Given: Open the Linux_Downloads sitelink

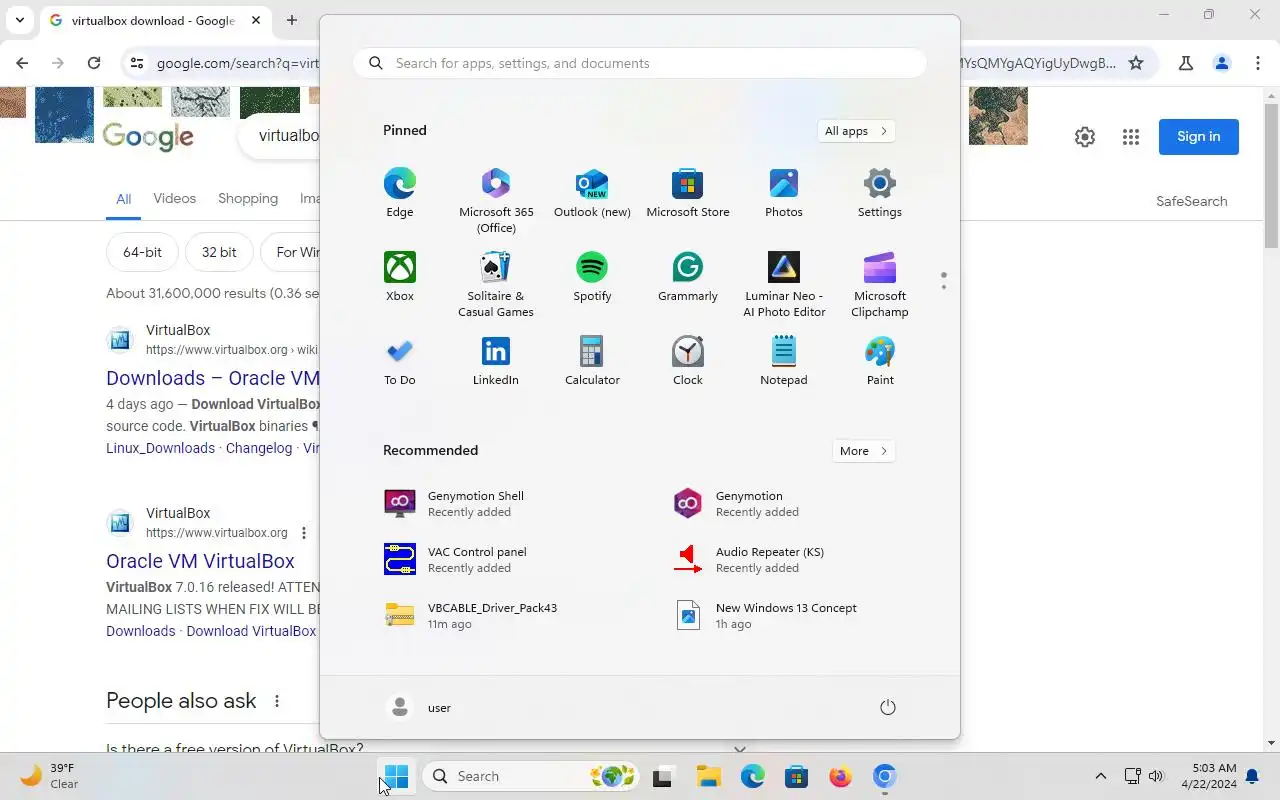Looking at the screenshot, I should pos(160,448).
